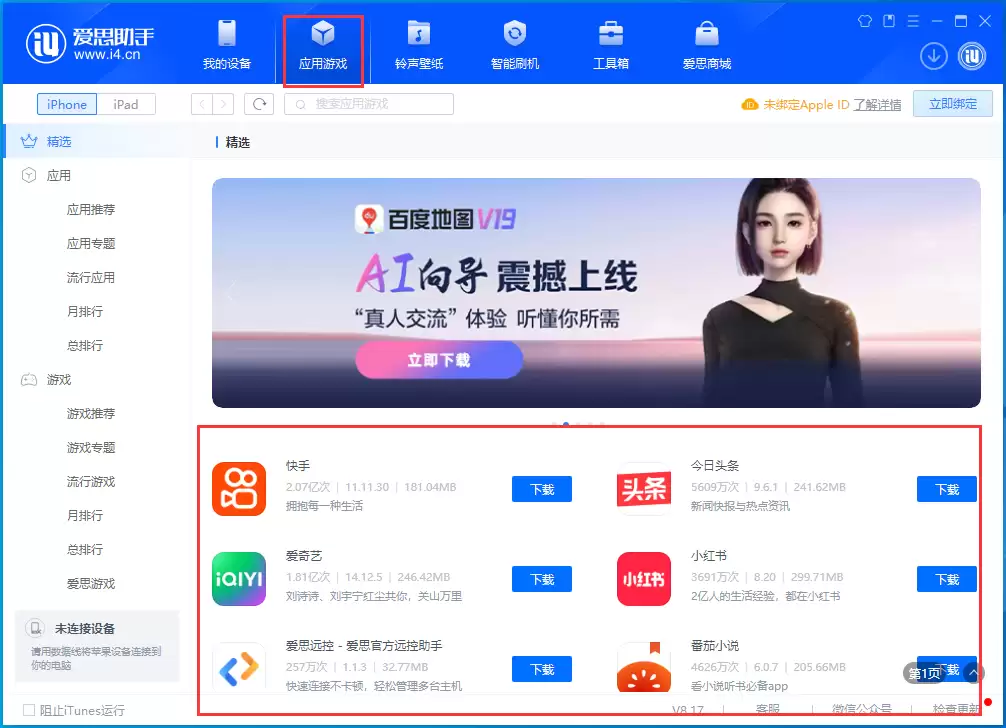The height and width of the screenshot is (728, 1006).
Task: Click the 快手 app title text
Action: [x=298, y=466]
